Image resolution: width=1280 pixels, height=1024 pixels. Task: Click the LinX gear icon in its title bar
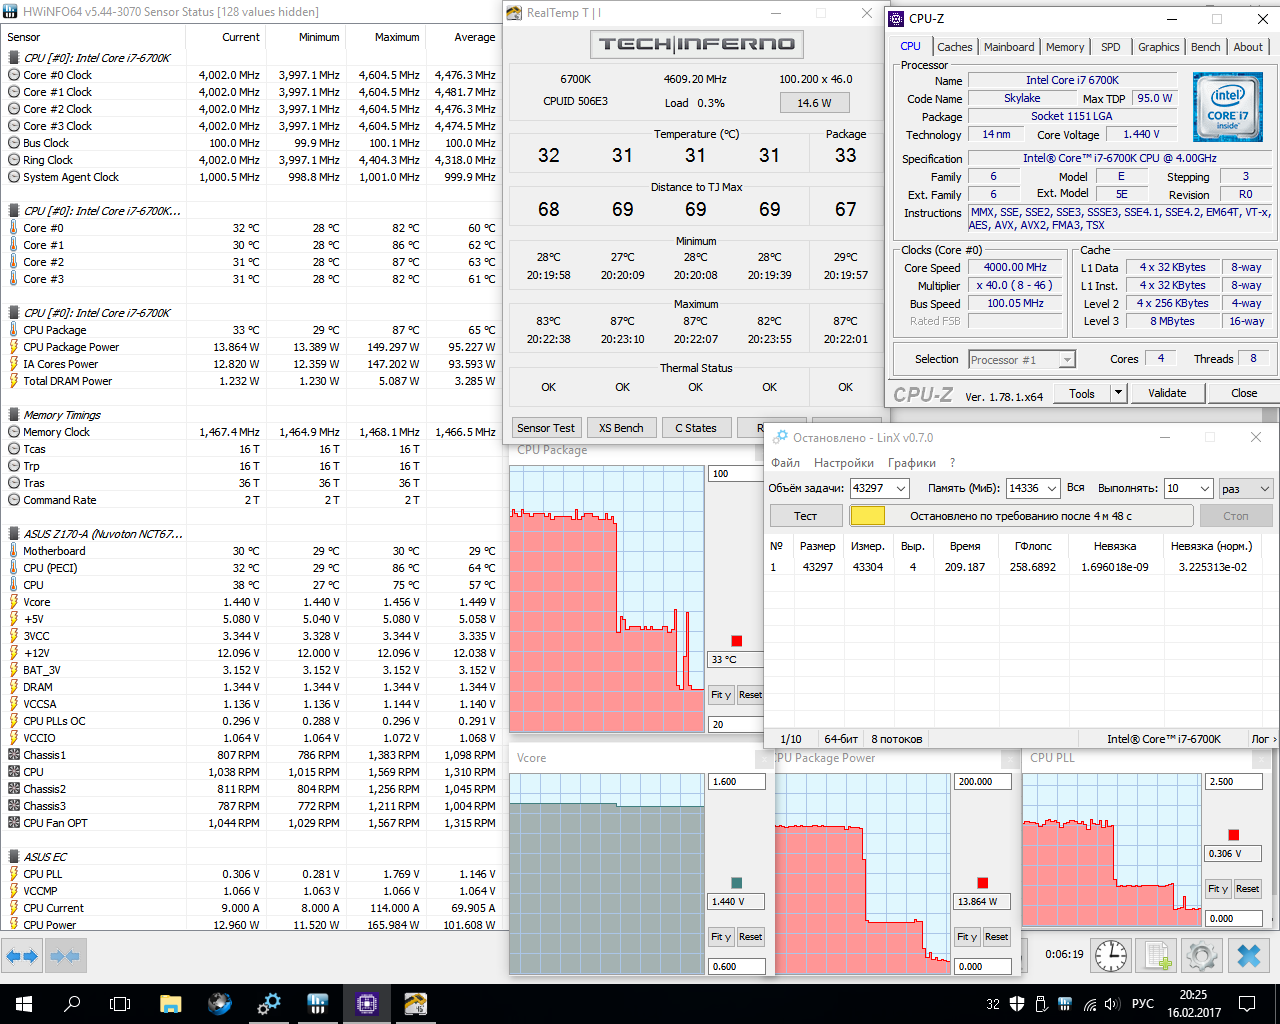point(780,437)
